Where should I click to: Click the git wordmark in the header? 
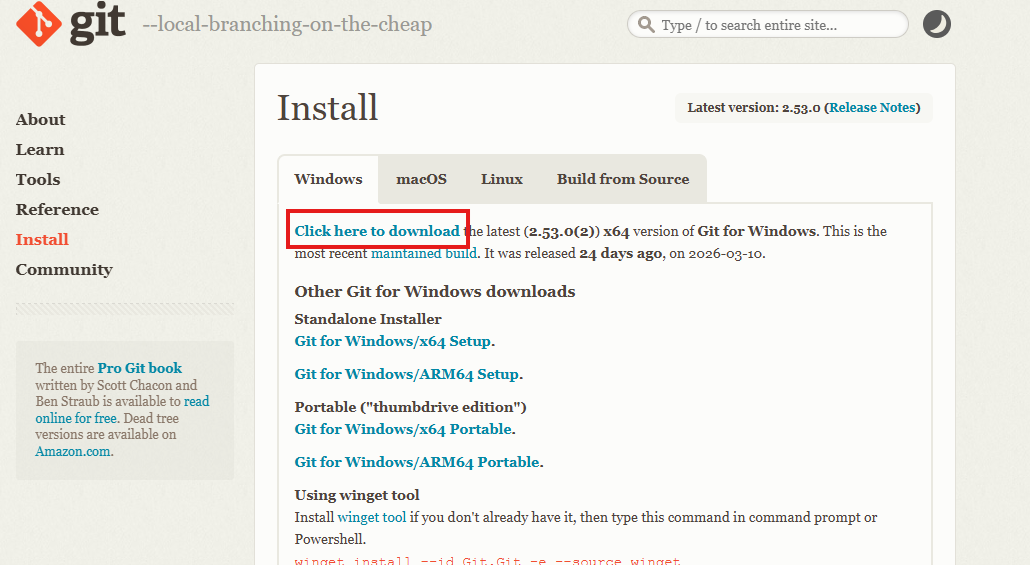click(x=97, y=24)
